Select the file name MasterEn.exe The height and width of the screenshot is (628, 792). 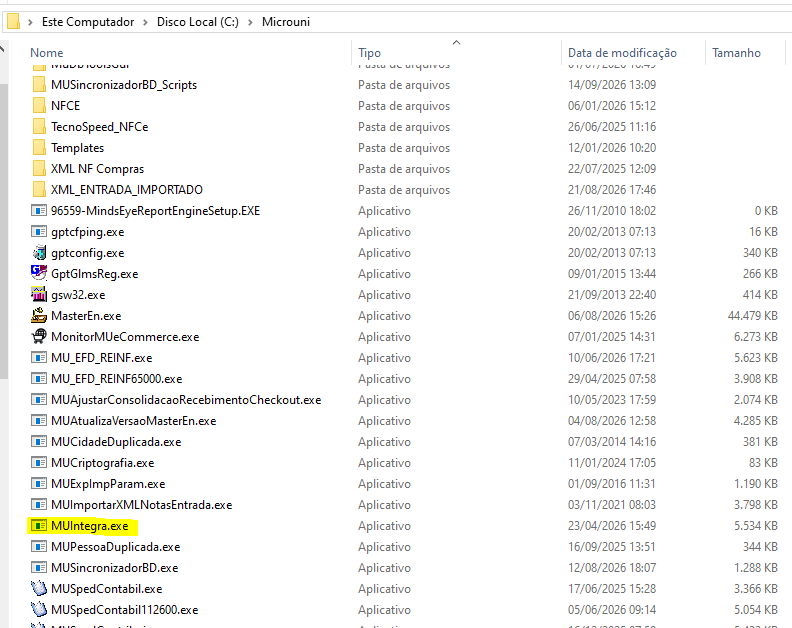(x=86, y=316)
